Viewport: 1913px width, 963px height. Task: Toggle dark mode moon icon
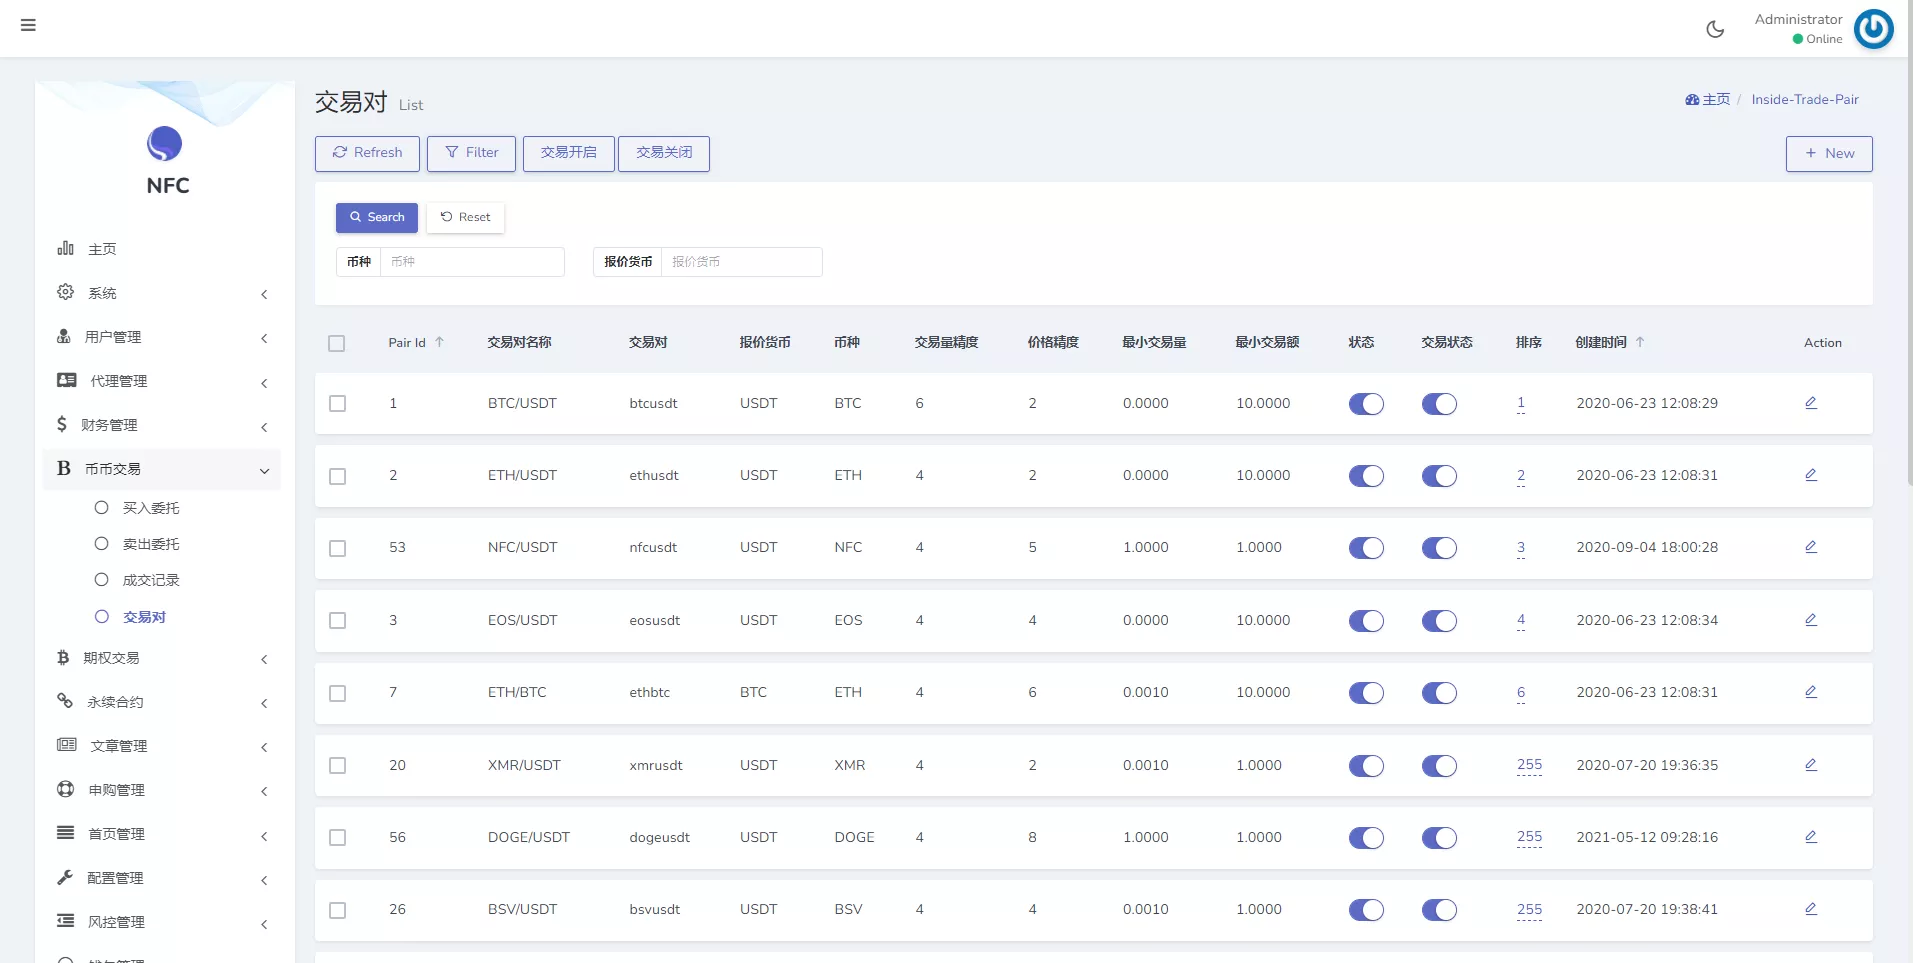[1715, 29]
